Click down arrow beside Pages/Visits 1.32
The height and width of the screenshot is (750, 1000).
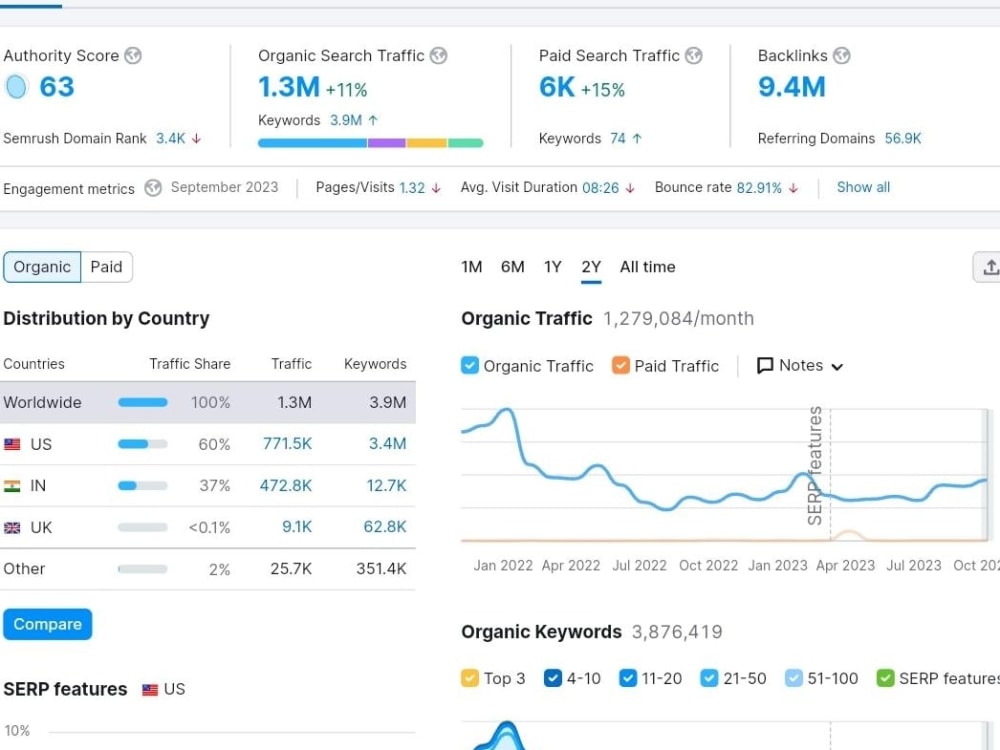436,188
